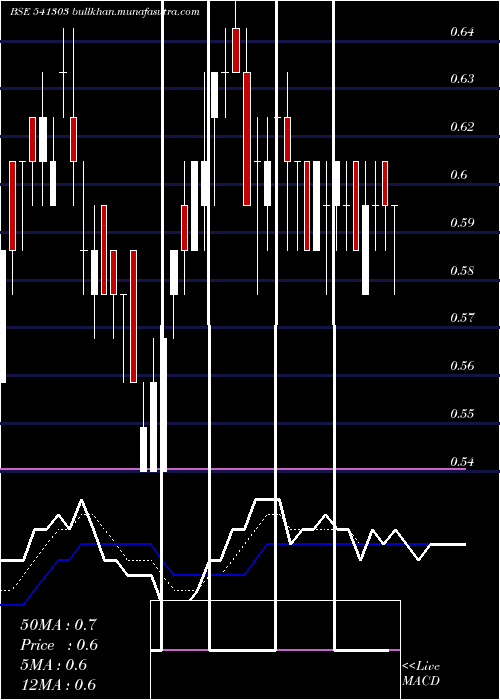This screenshot has height=700, width=500.
Task: Click the 5MA : 0.6 value
Action: [x=54, y=665]
